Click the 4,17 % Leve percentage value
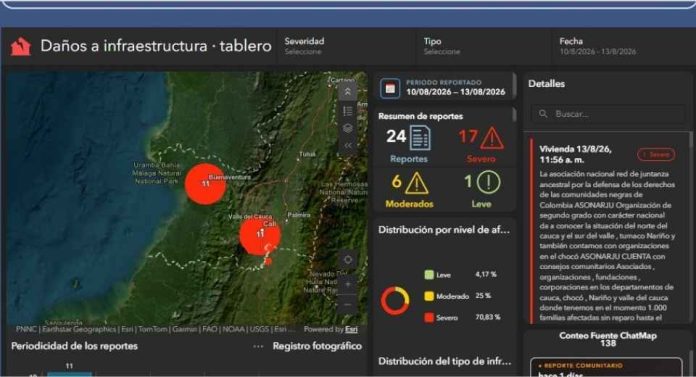The width and height of the screenshot is (696, 377). (x=486, y=274)
